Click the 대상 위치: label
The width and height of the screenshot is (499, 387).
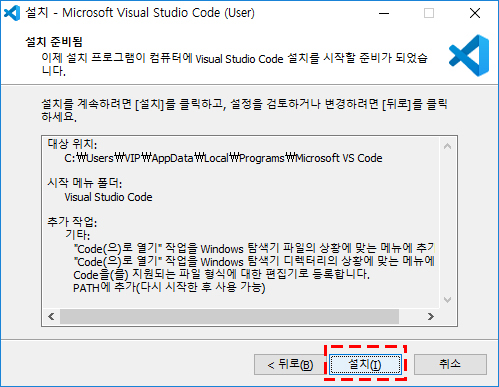coord(72,144)
